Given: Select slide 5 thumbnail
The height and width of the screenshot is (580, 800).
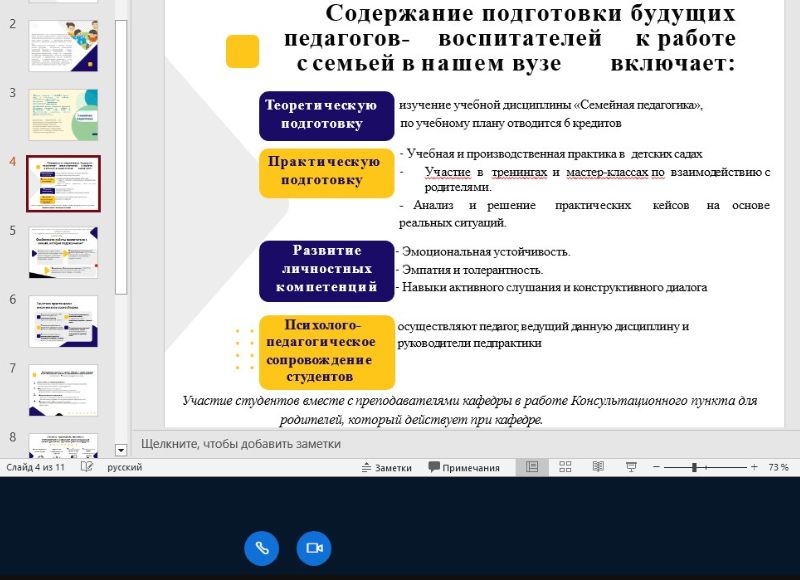Looking at the screenshot, I should [x=63, y=252].
